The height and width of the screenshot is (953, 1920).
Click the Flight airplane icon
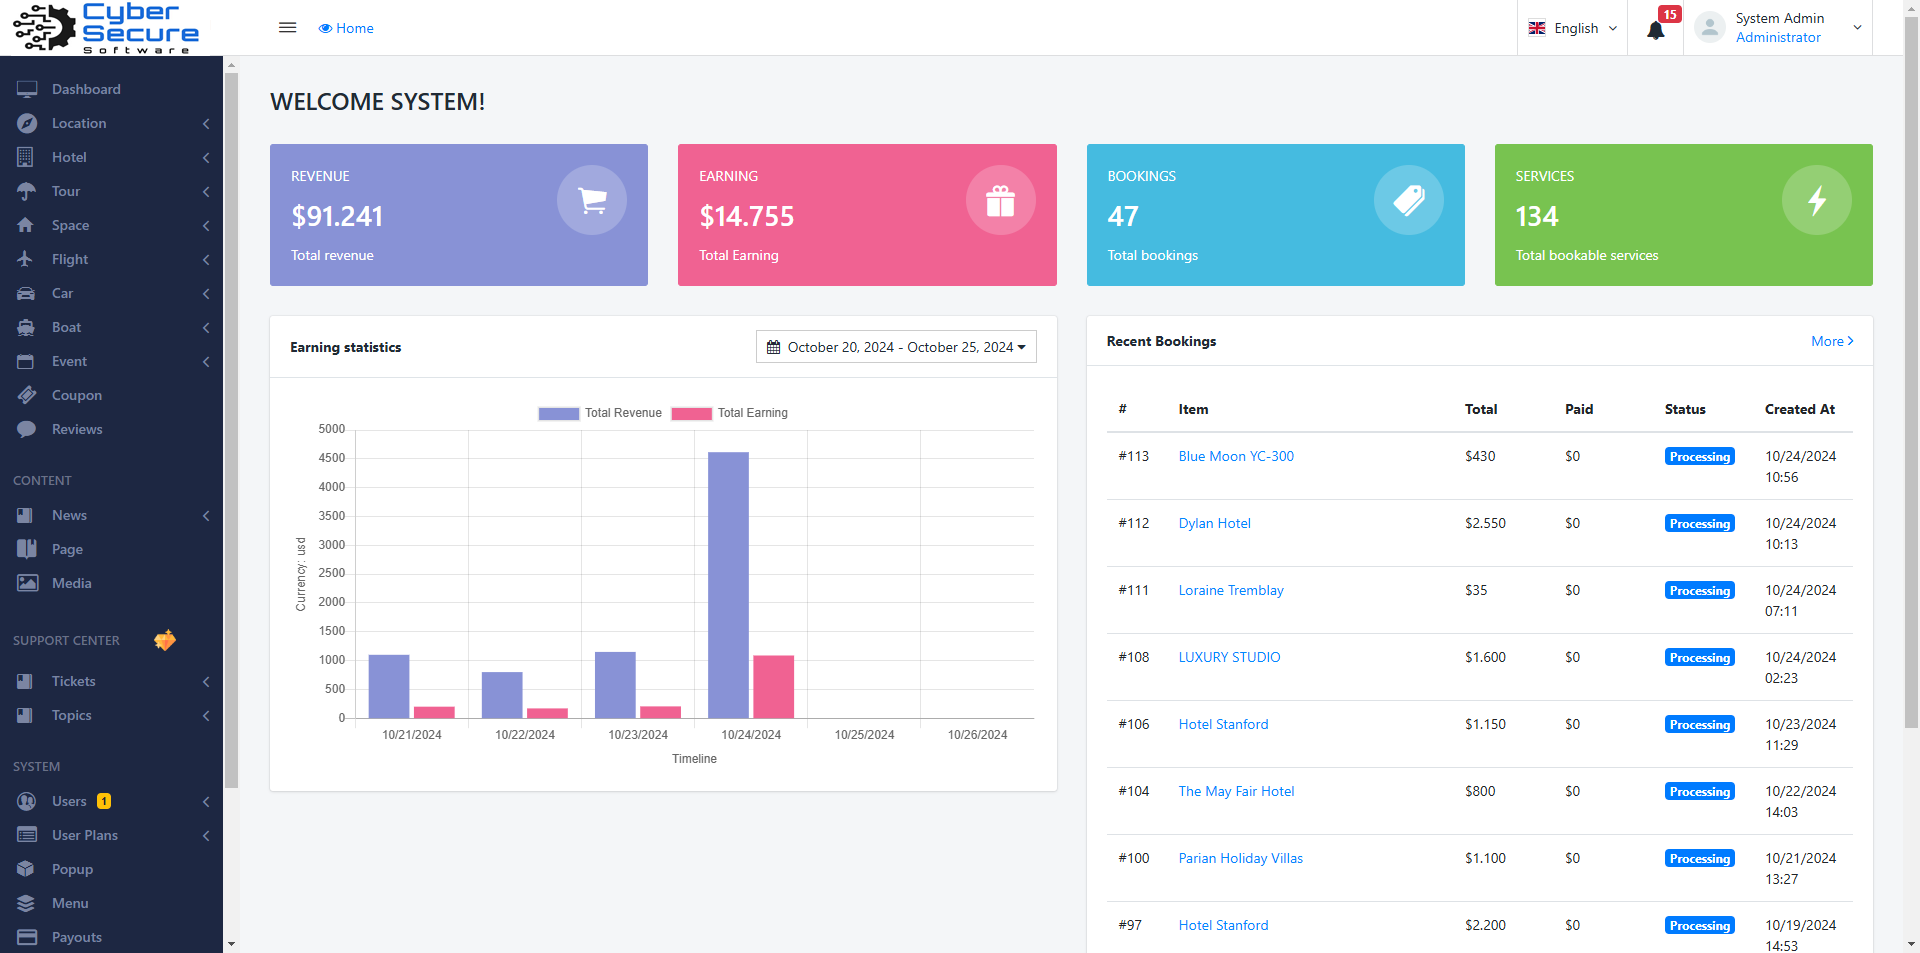(26, 259)
